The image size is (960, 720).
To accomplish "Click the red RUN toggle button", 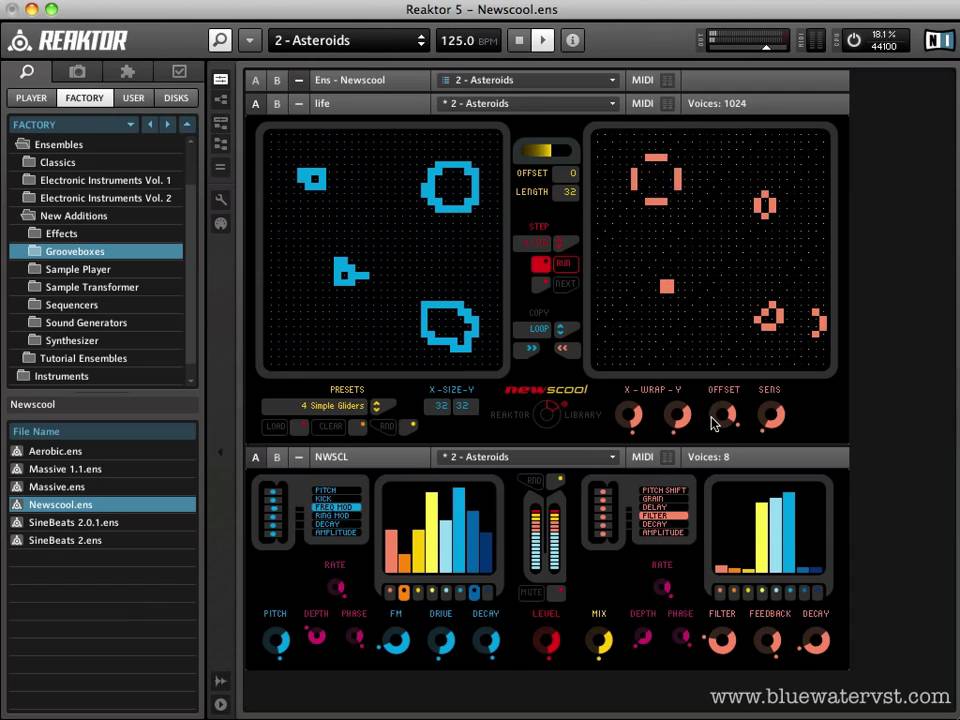I will coord(564,263).
